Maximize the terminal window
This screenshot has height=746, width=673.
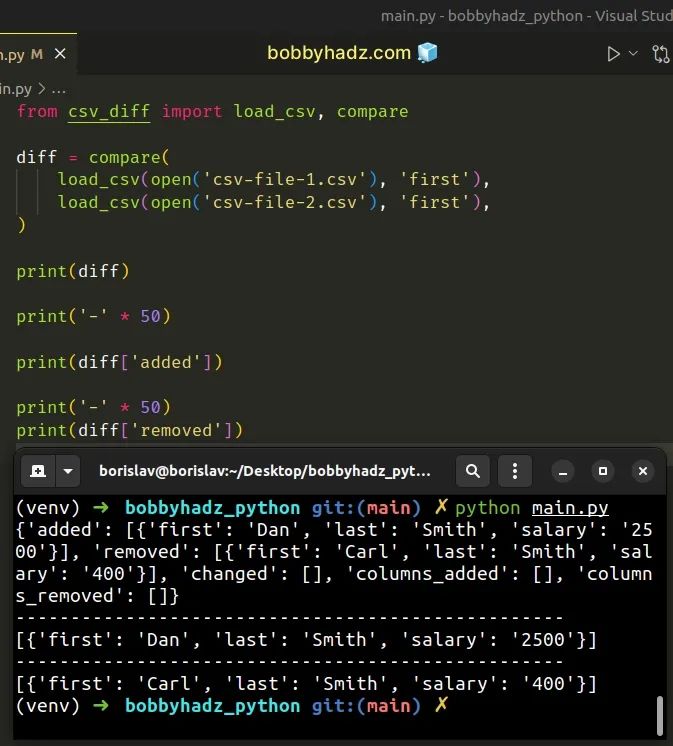tap(603, 471)
